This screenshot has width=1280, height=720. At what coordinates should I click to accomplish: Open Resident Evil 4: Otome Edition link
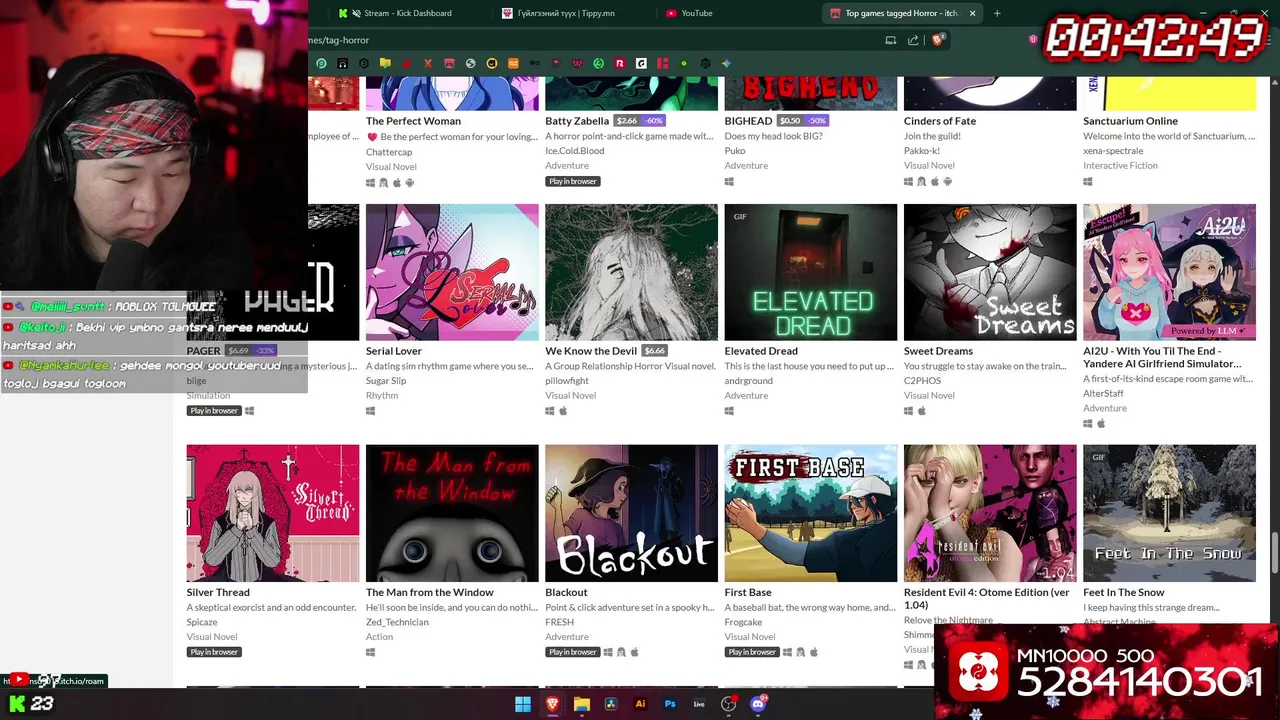[x=986, y=598]
